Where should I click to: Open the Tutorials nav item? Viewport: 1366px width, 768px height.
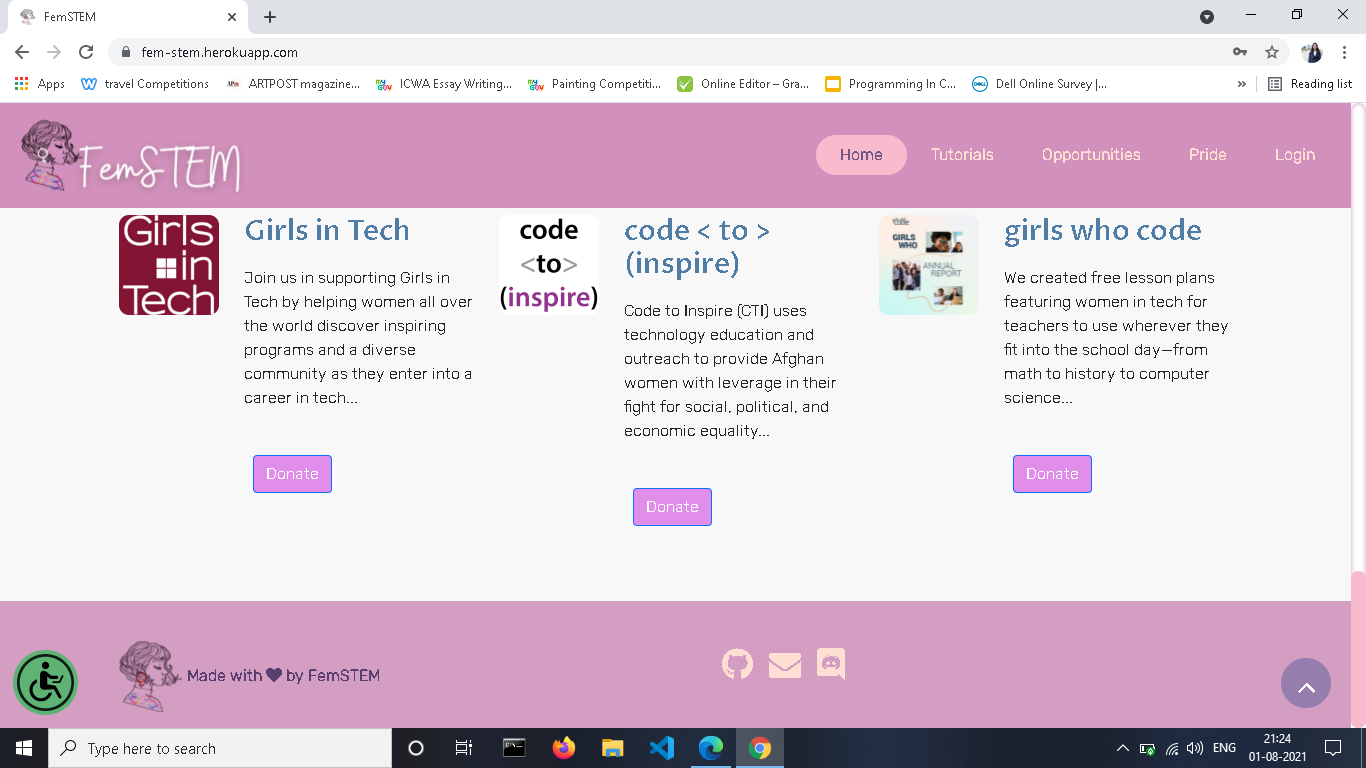(x=962, y=155)
